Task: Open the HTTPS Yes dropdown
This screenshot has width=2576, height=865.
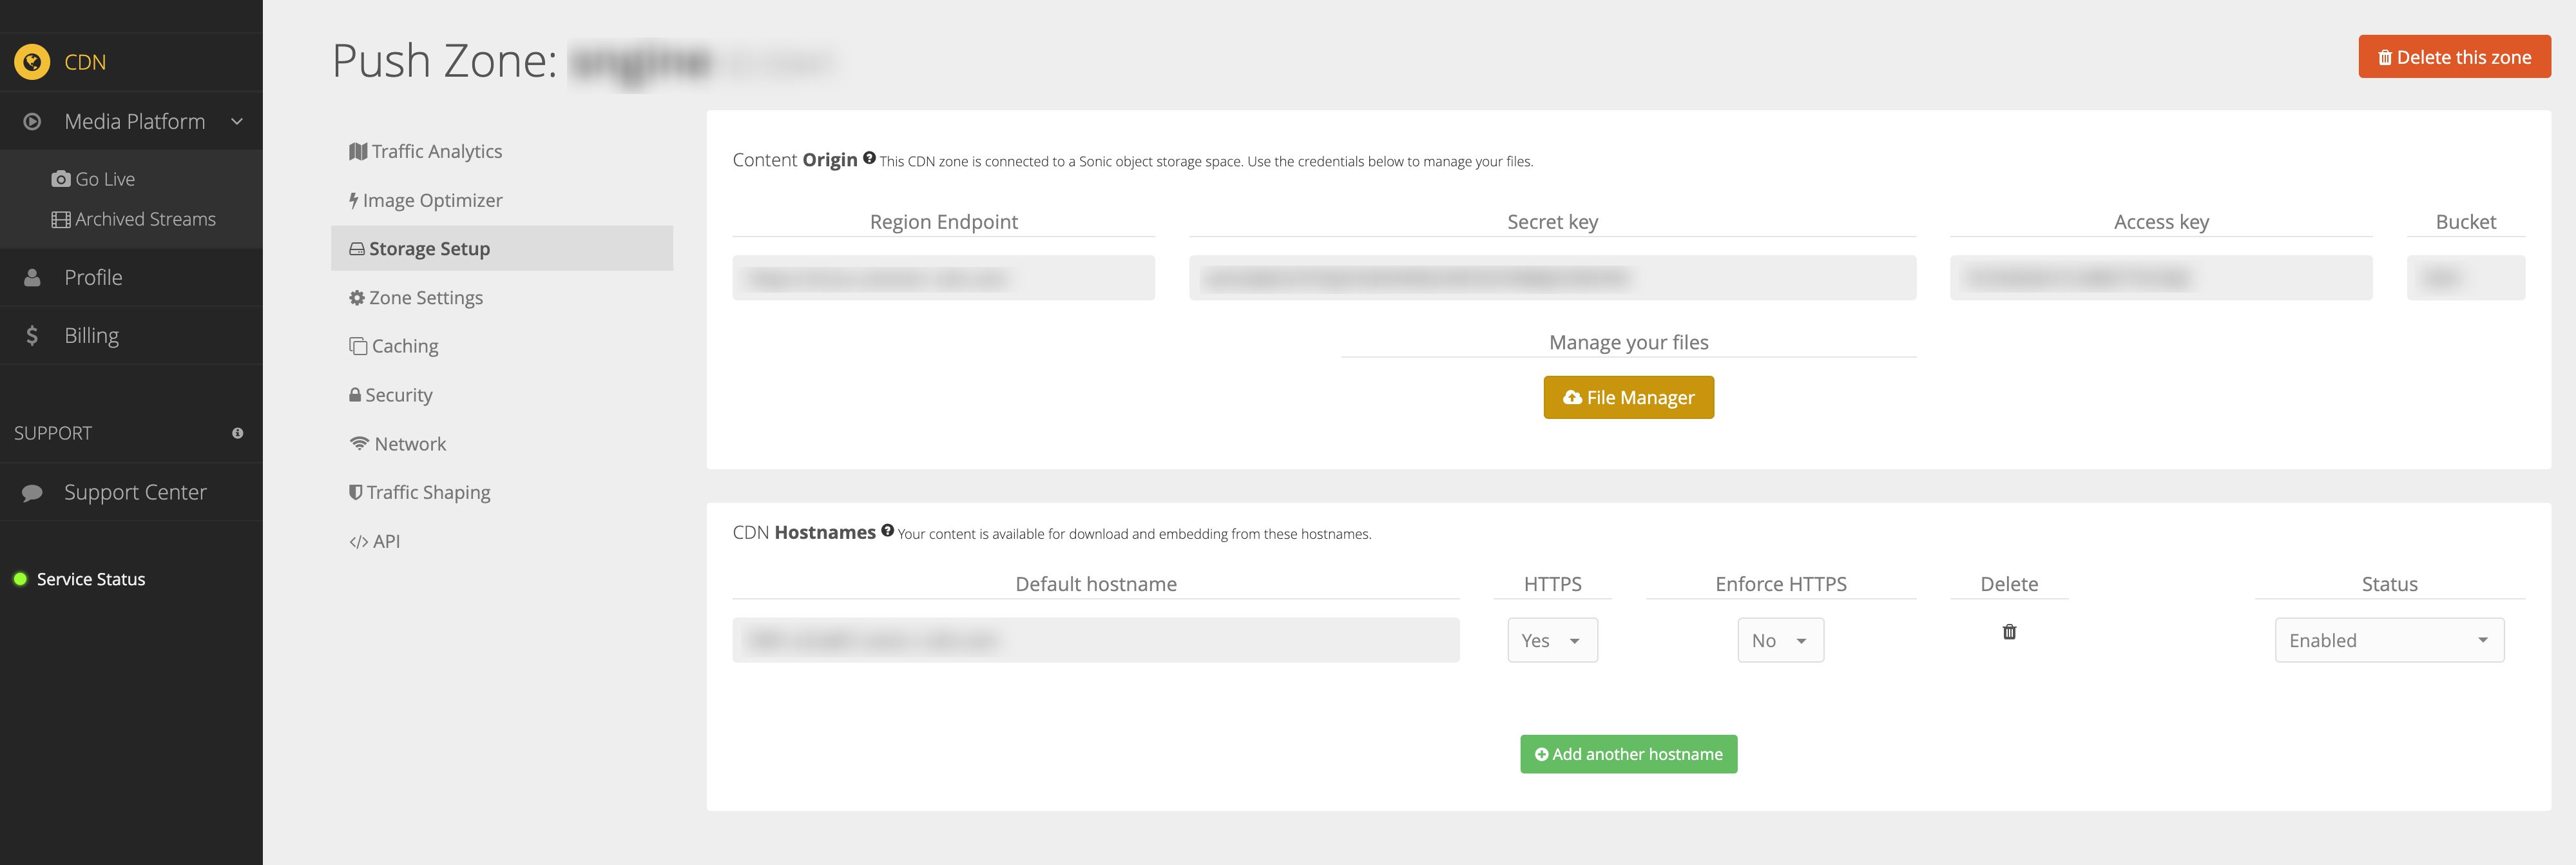Action: 1552,640
